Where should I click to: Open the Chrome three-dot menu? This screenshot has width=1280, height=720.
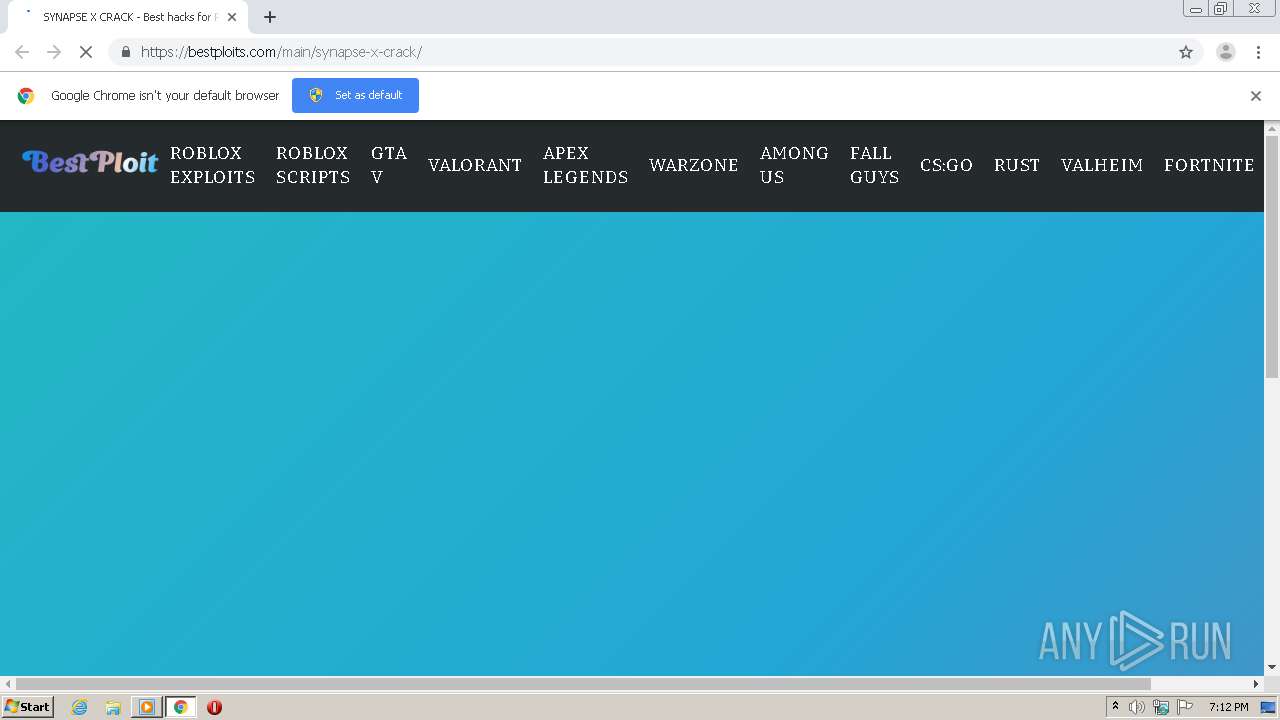pyautogui.click(x=1258, y=52)
